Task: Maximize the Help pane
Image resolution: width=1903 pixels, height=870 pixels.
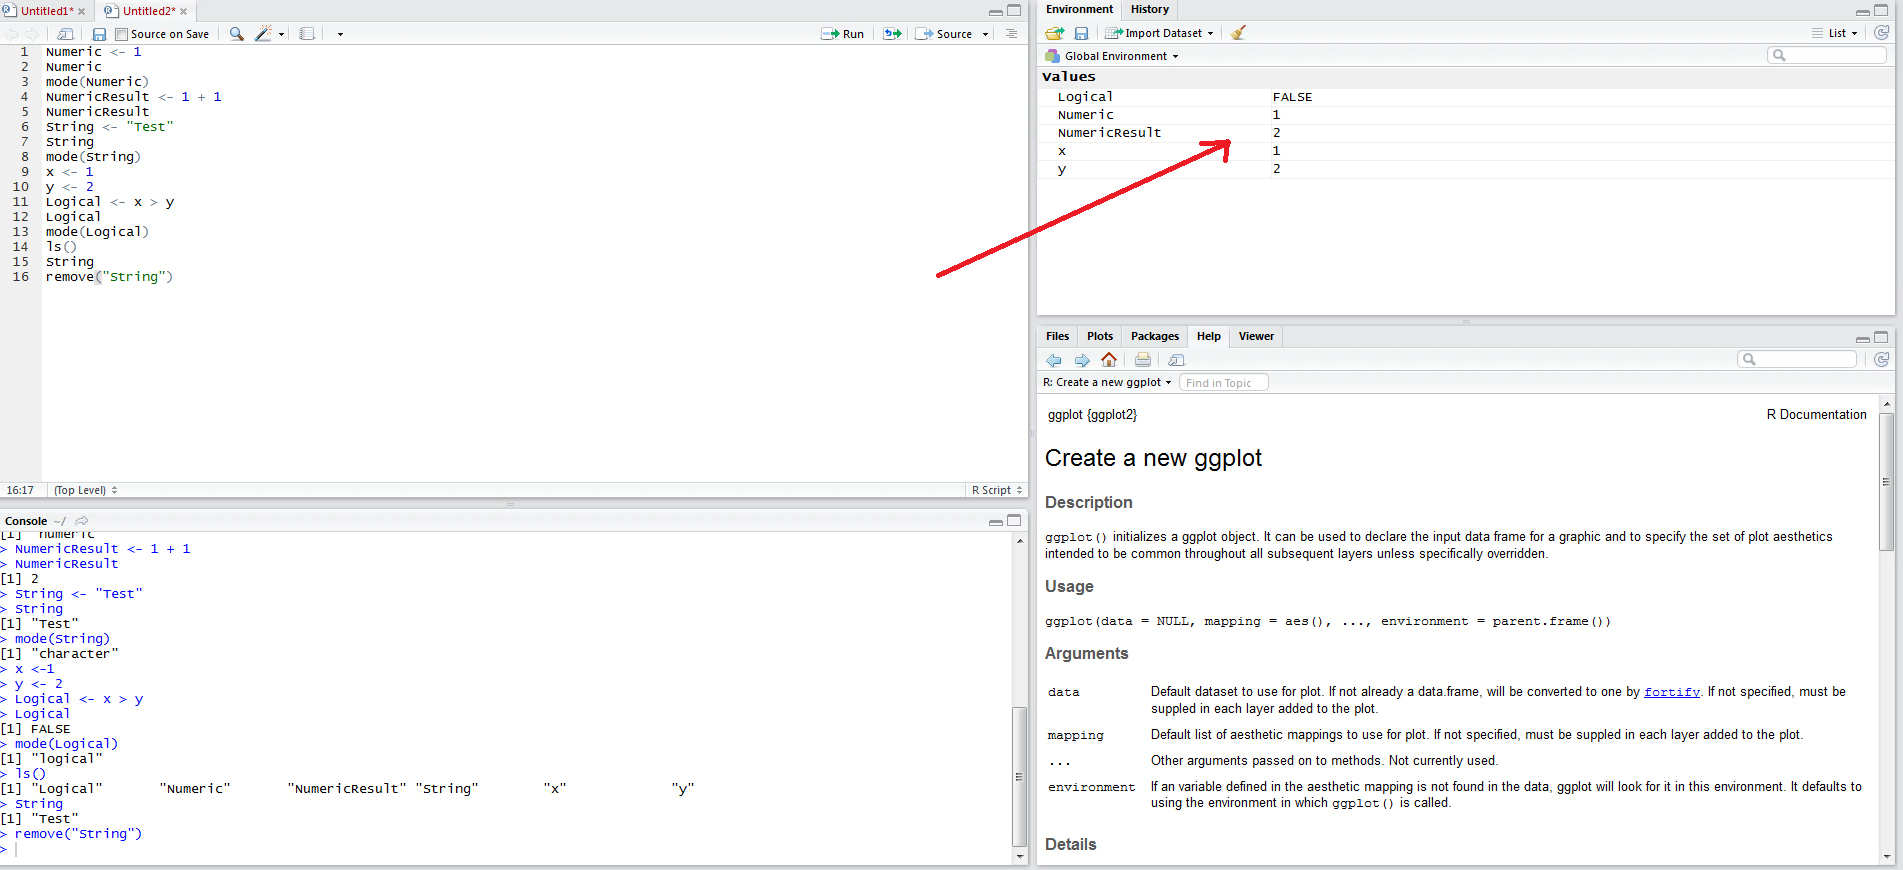Action: coord(1881,337)
